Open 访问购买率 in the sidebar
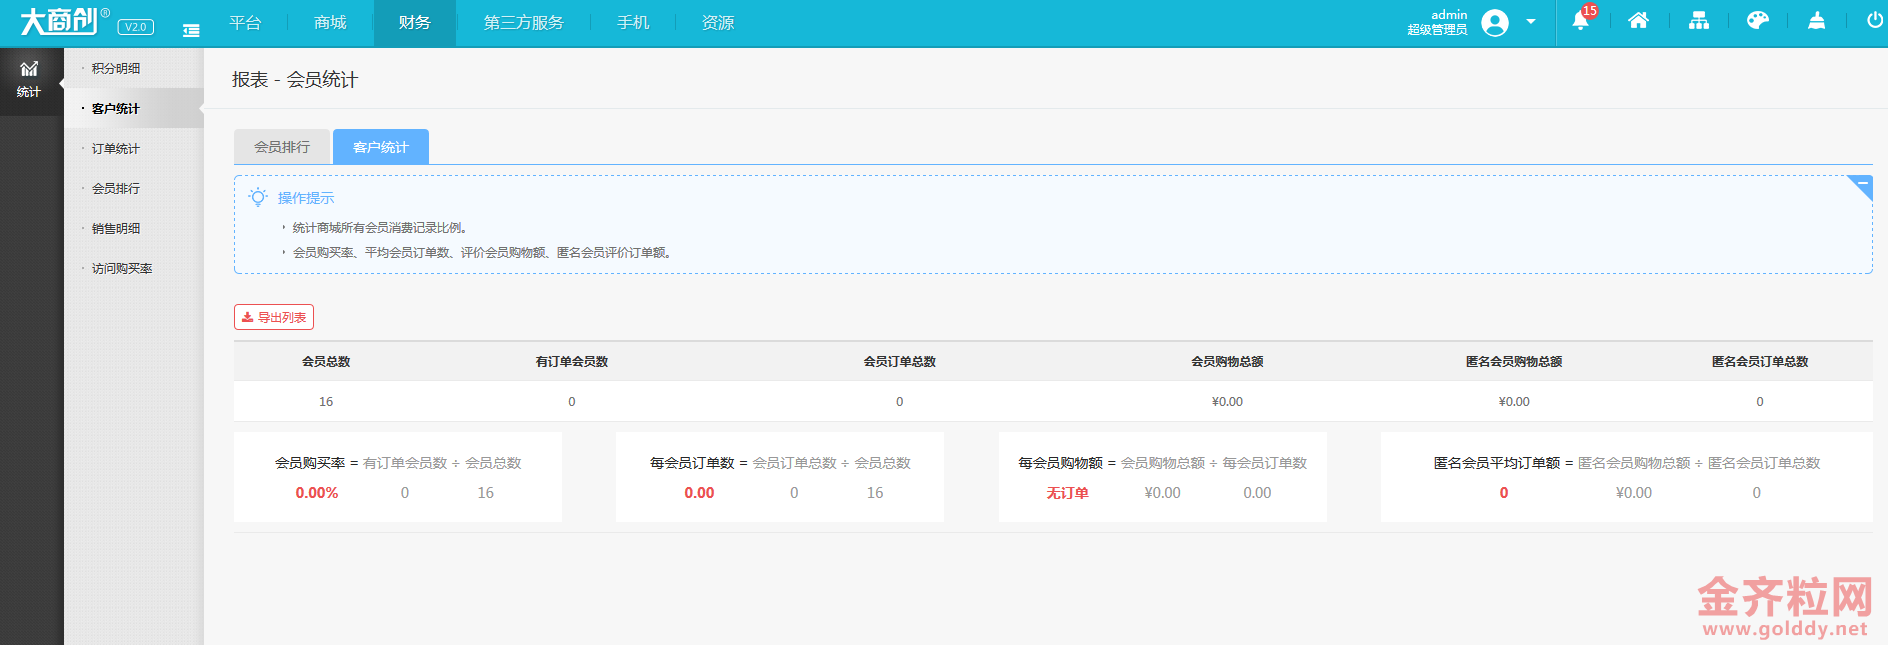1888x645 pixels. (122, 269)
